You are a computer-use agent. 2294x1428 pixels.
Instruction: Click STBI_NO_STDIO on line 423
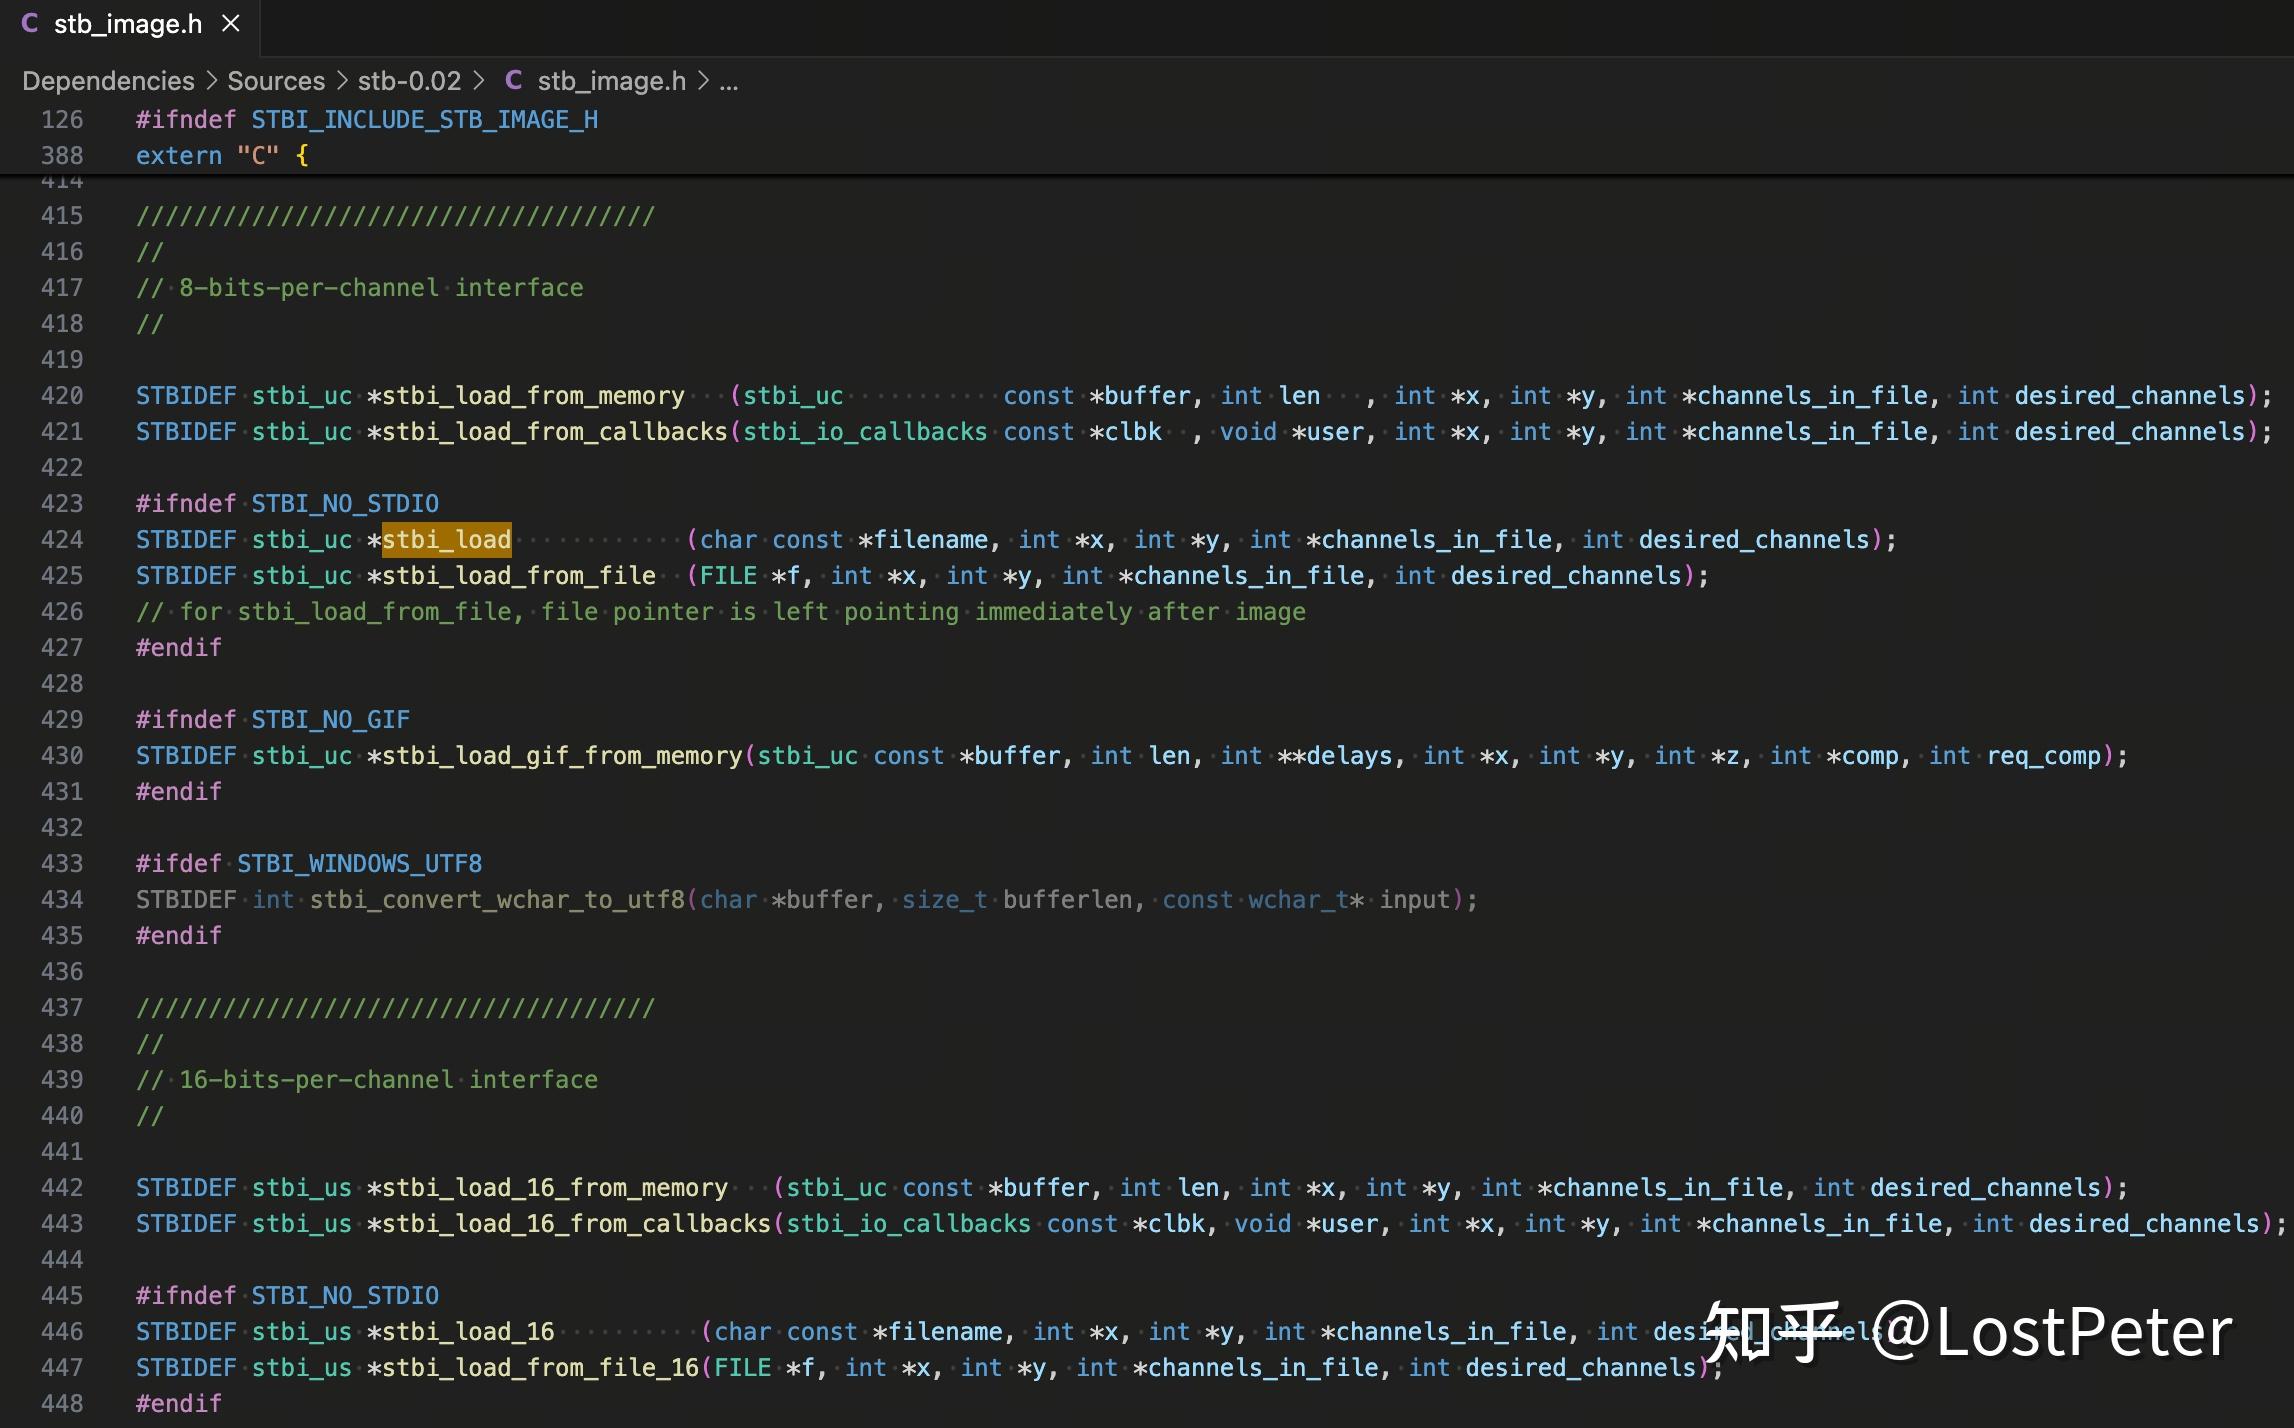point(345,504)
